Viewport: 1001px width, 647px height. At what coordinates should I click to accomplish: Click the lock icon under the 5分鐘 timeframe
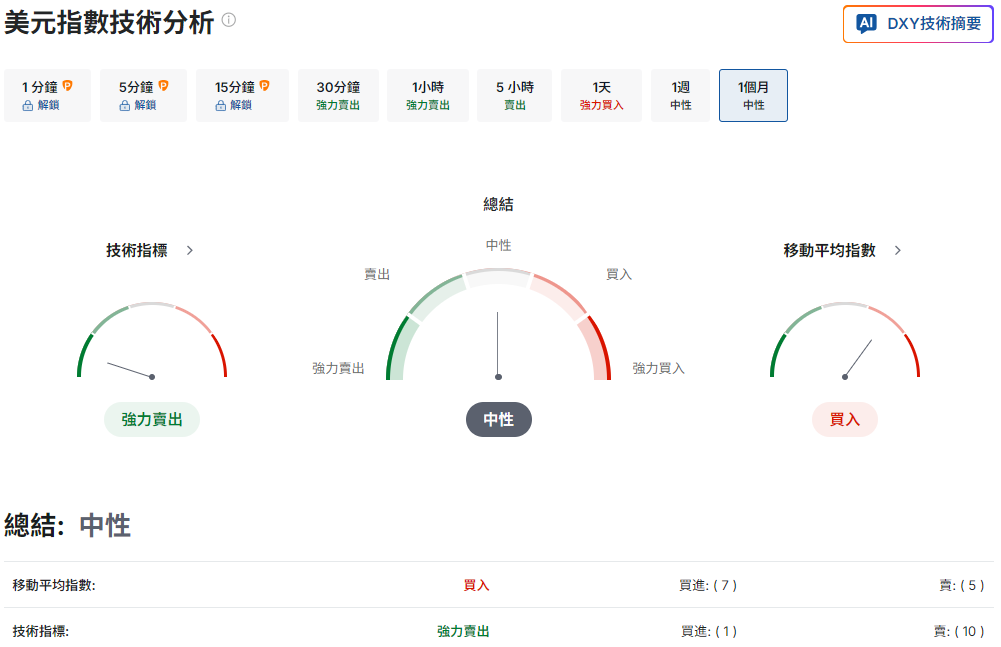pyautogui.click(x=123, y=105)
